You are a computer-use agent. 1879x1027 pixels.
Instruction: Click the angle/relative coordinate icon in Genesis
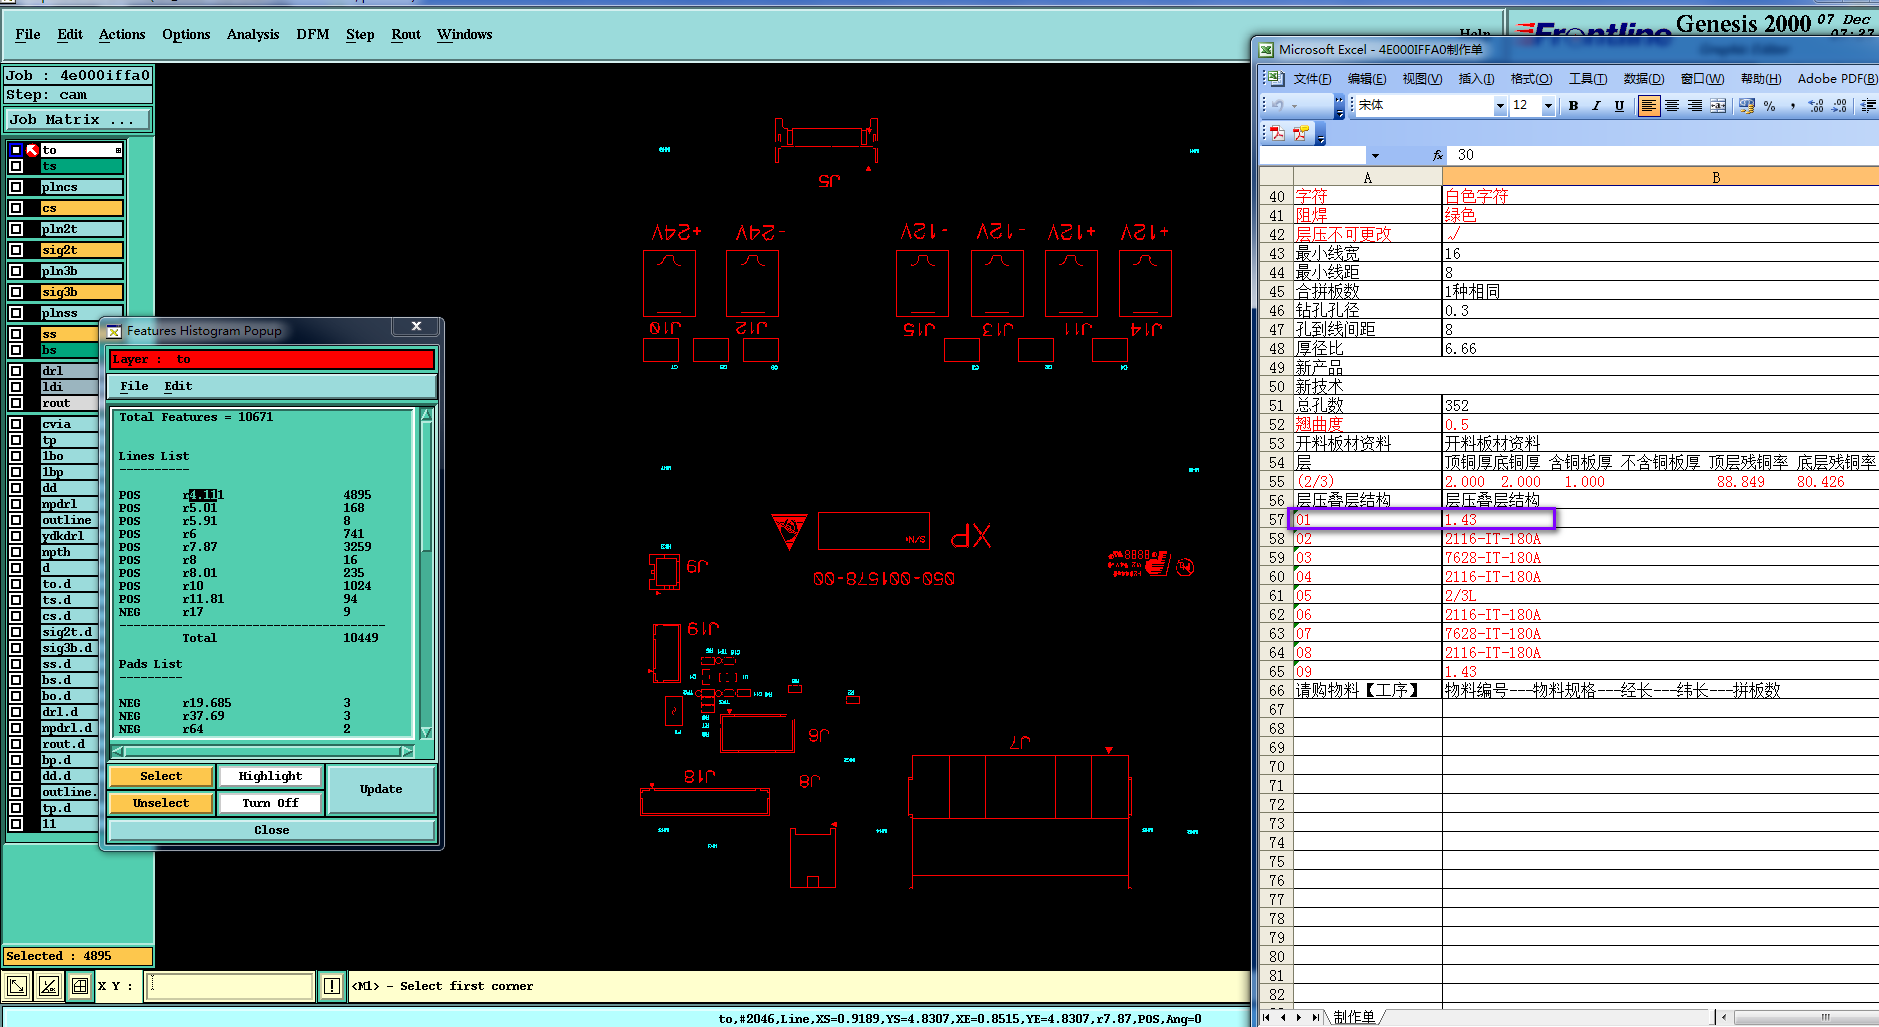(48, 987)
